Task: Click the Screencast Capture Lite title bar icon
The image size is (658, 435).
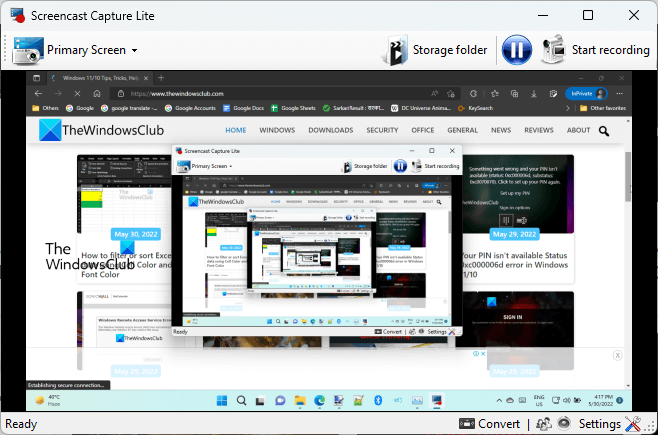Action: [x=17, y=15]
